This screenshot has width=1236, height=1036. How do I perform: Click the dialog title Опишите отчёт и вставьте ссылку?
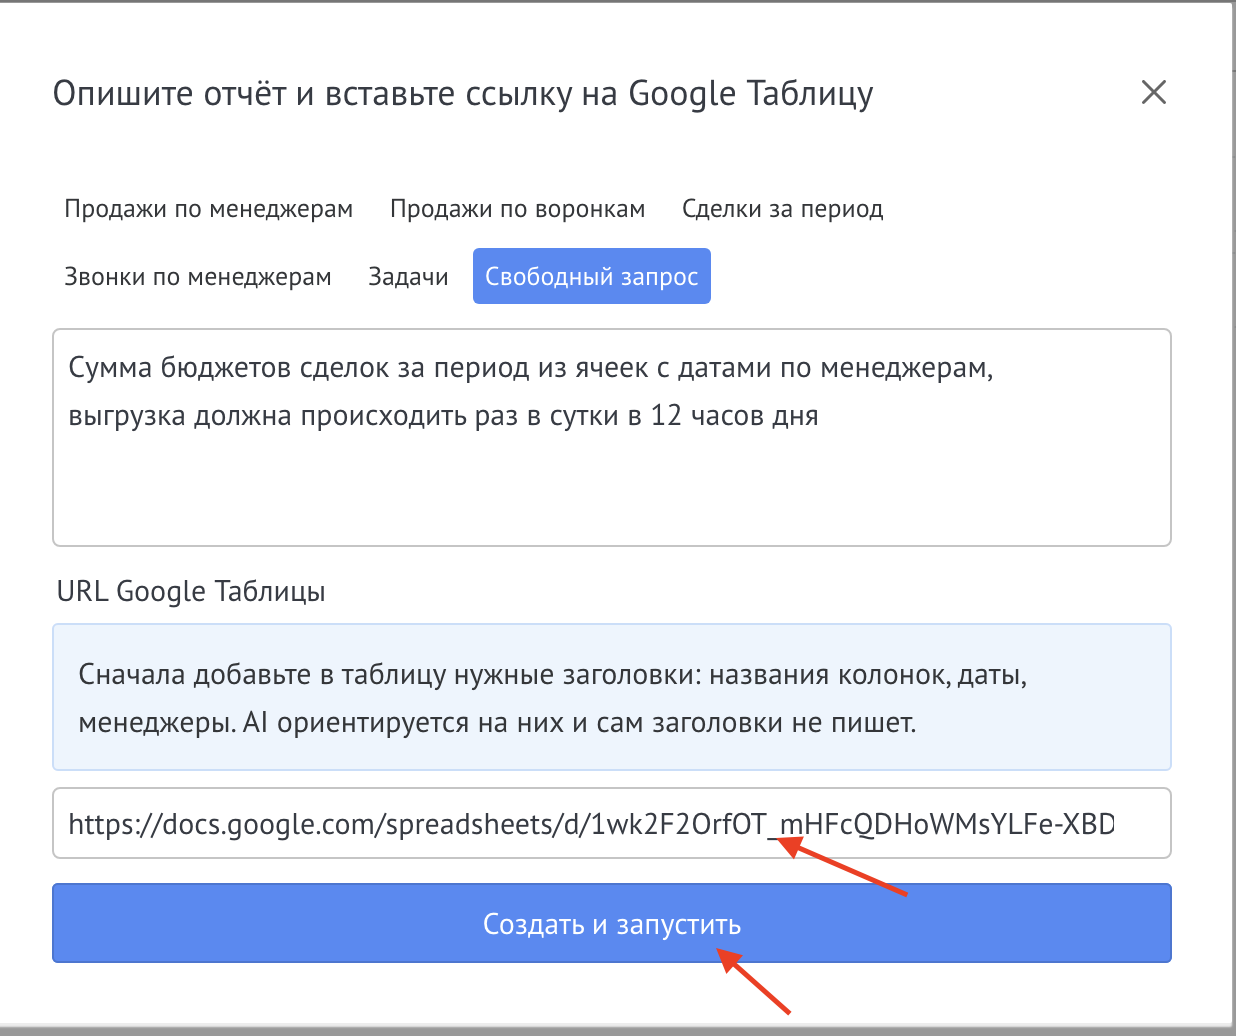(463, 93)
